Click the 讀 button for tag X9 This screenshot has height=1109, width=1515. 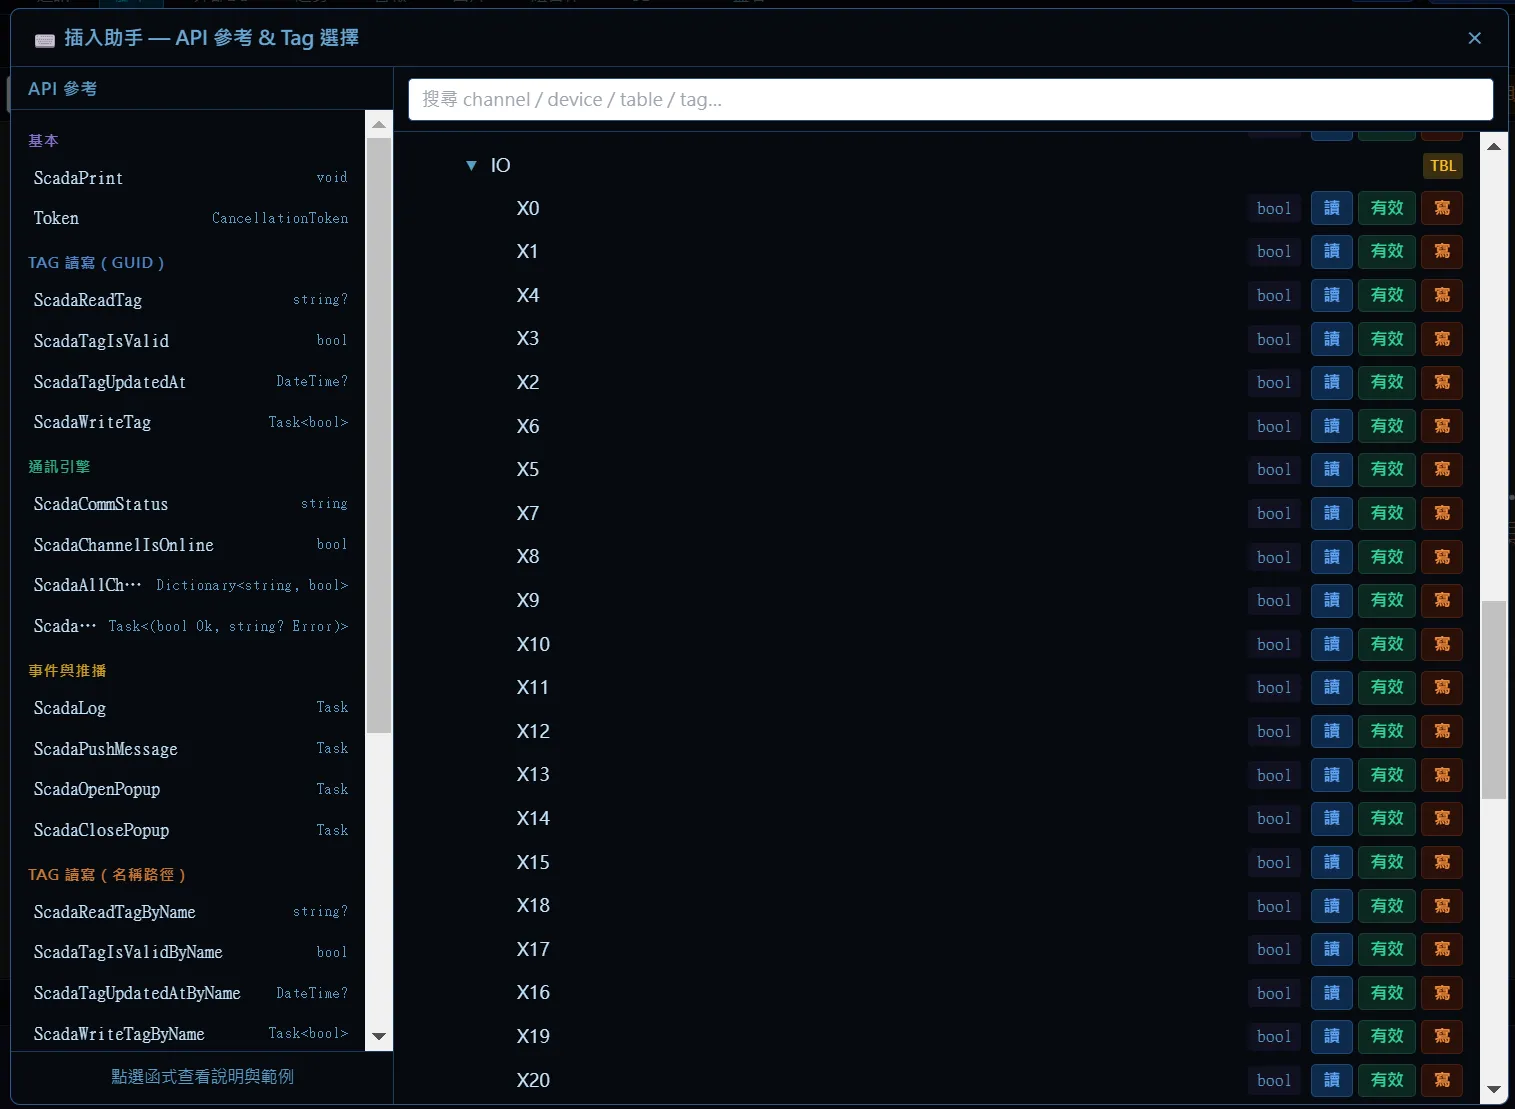coord(1331,600)
